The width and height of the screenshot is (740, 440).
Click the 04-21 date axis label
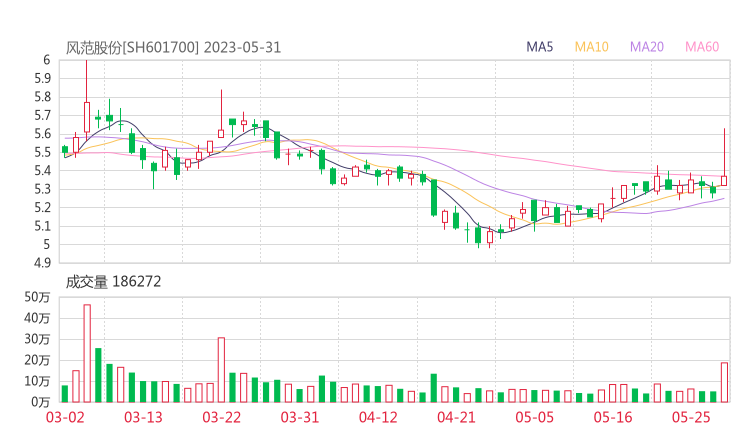tap(456, 417)
